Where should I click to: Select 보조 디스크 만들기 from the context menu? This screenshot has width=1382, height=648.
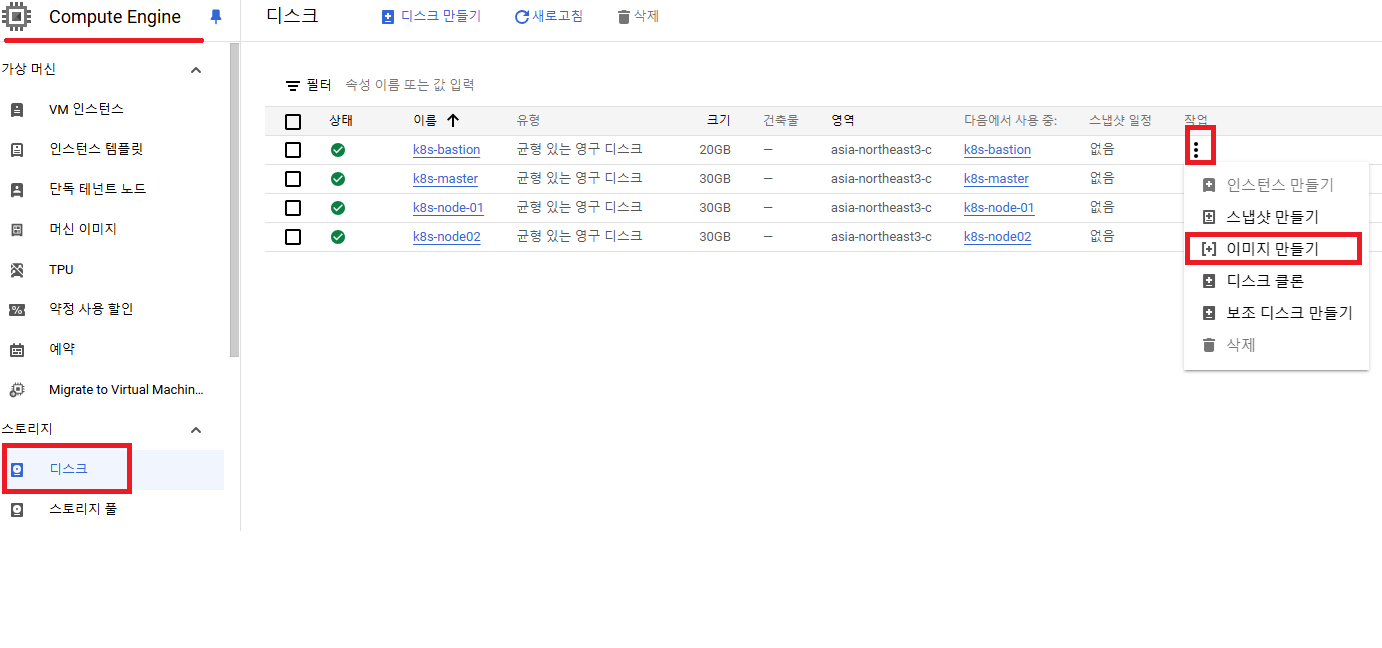point(1276,313)
